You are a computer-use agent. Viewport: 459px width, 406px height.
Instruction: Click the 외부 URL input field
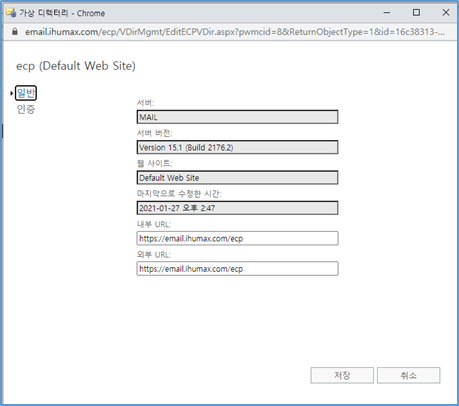(x=237, y=269)
